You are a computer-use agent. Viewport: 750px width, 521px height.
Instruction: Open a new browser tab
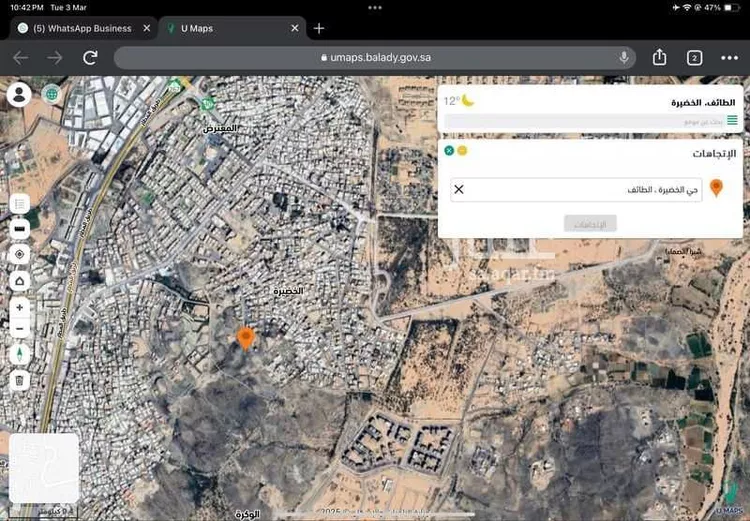click(x=319, y=29)
